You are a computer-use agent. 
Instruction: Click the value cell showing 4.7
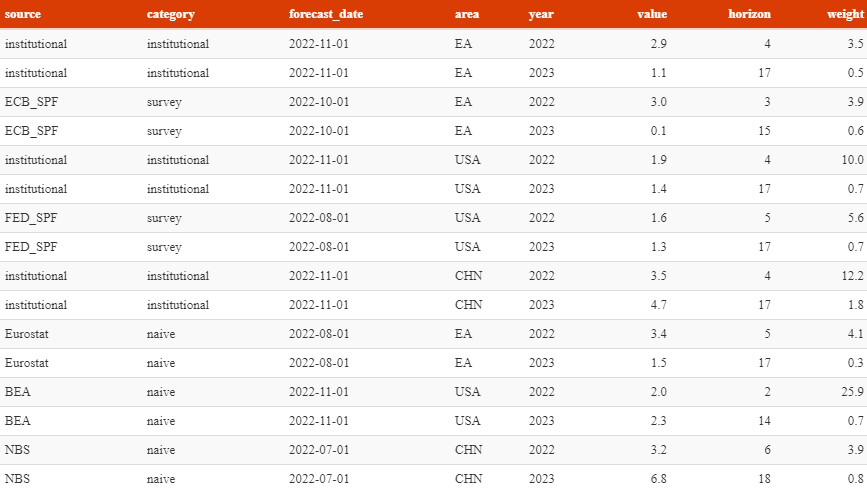click(659, 305)
